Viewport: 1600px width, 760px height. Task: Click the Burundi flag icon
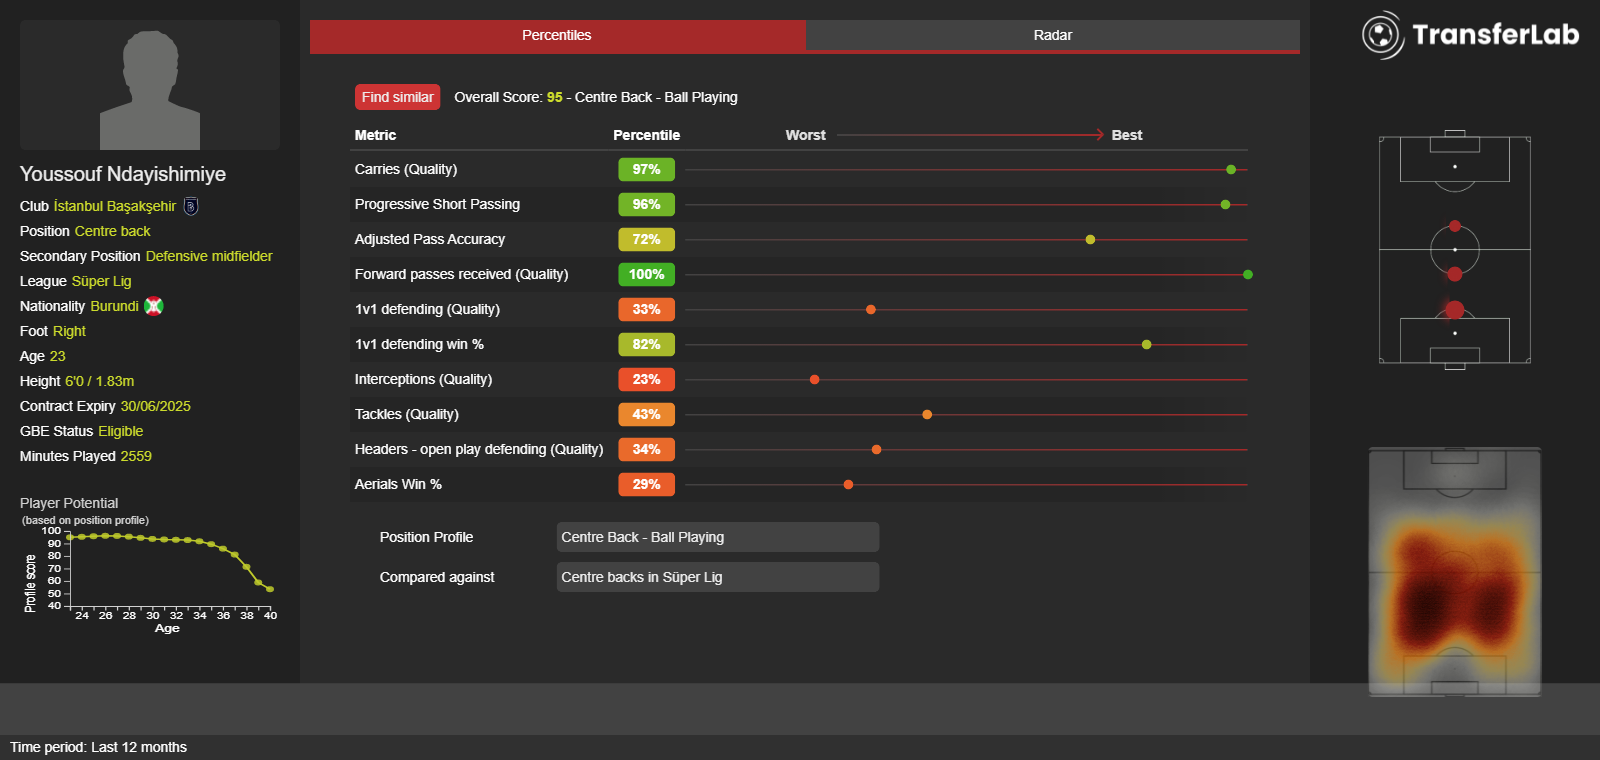[x=154, y=306]
